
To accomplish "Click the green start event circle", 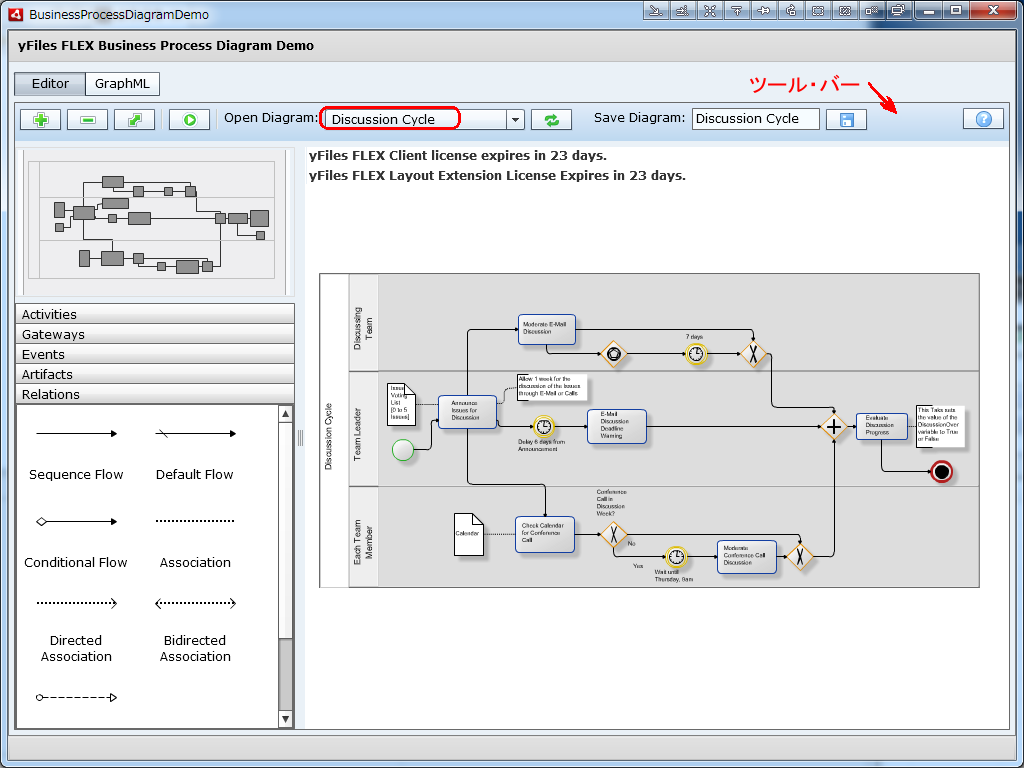I will 403,449.
